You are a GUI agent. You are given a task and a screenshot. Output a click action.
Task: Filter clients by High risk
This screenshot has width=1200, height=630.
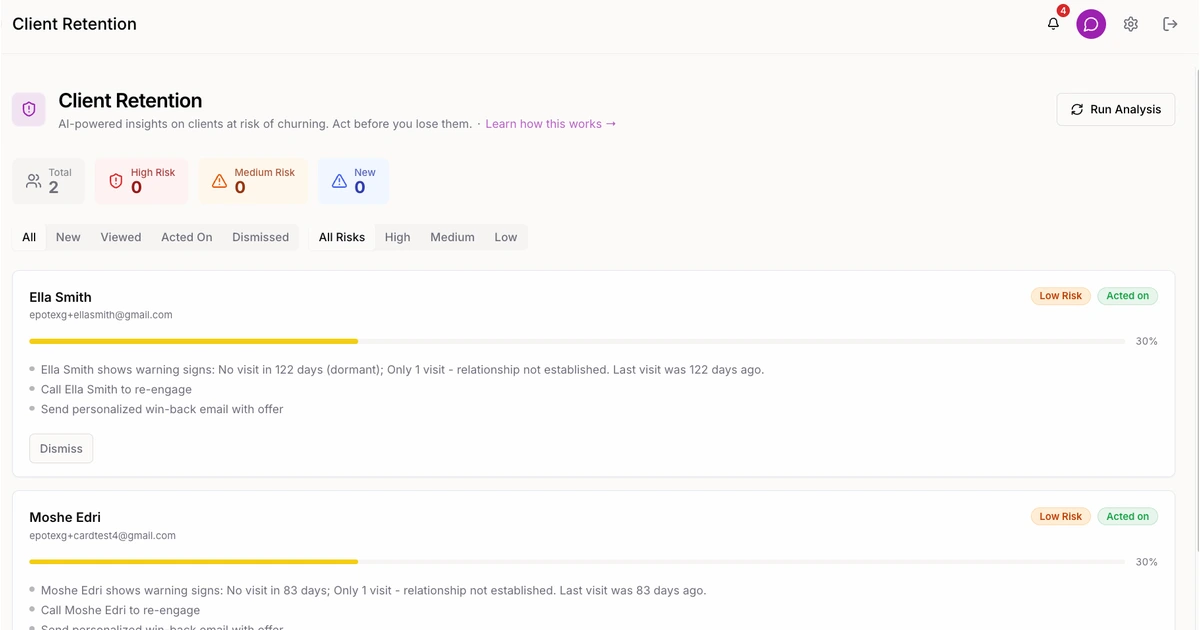click(x=397, y=237)
